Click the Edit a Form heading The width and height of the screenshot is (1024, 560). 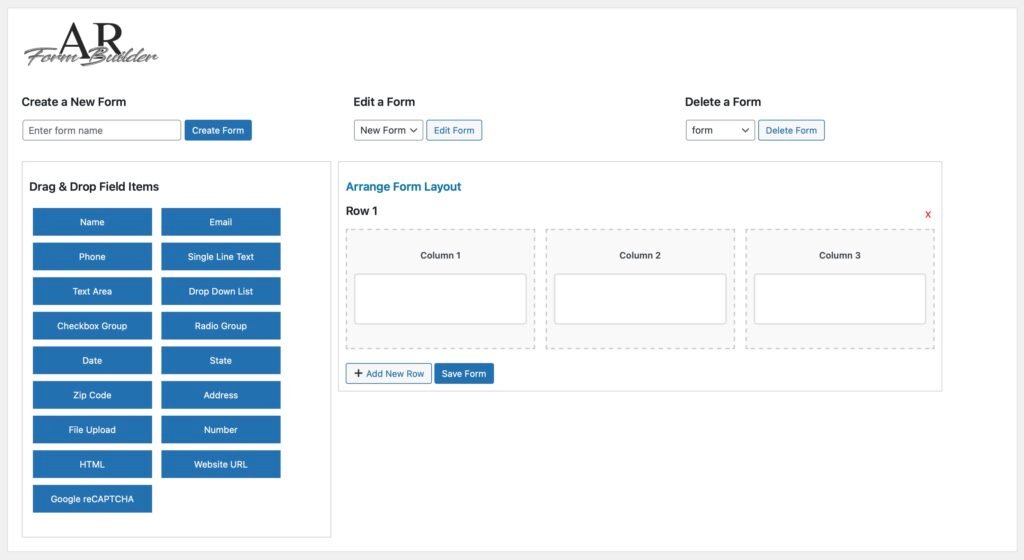[384, 102]
